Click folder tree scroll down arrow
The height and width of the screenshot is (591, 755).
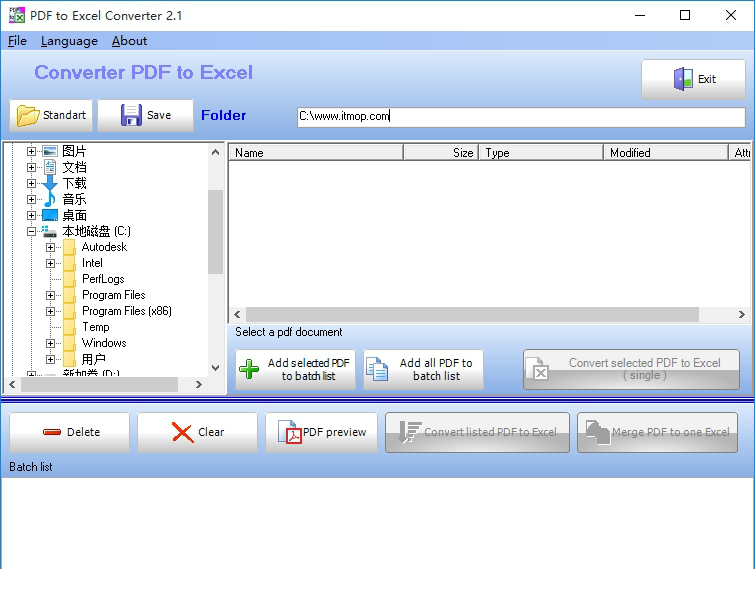tap(216, 368)
